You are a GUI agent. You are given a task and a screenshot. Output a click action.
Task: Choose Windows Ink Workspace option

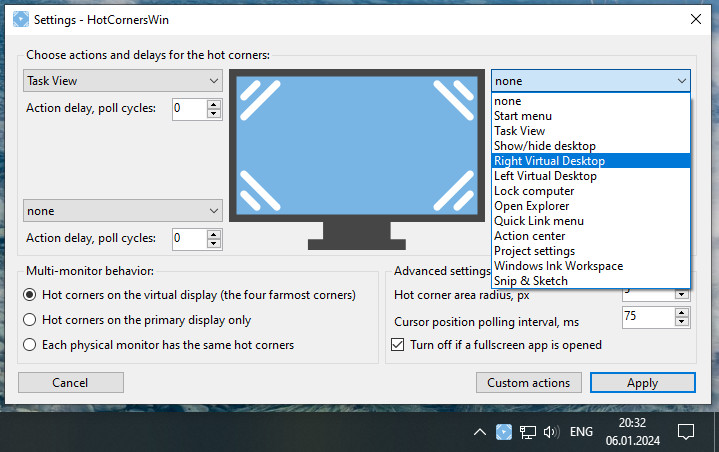591,266
